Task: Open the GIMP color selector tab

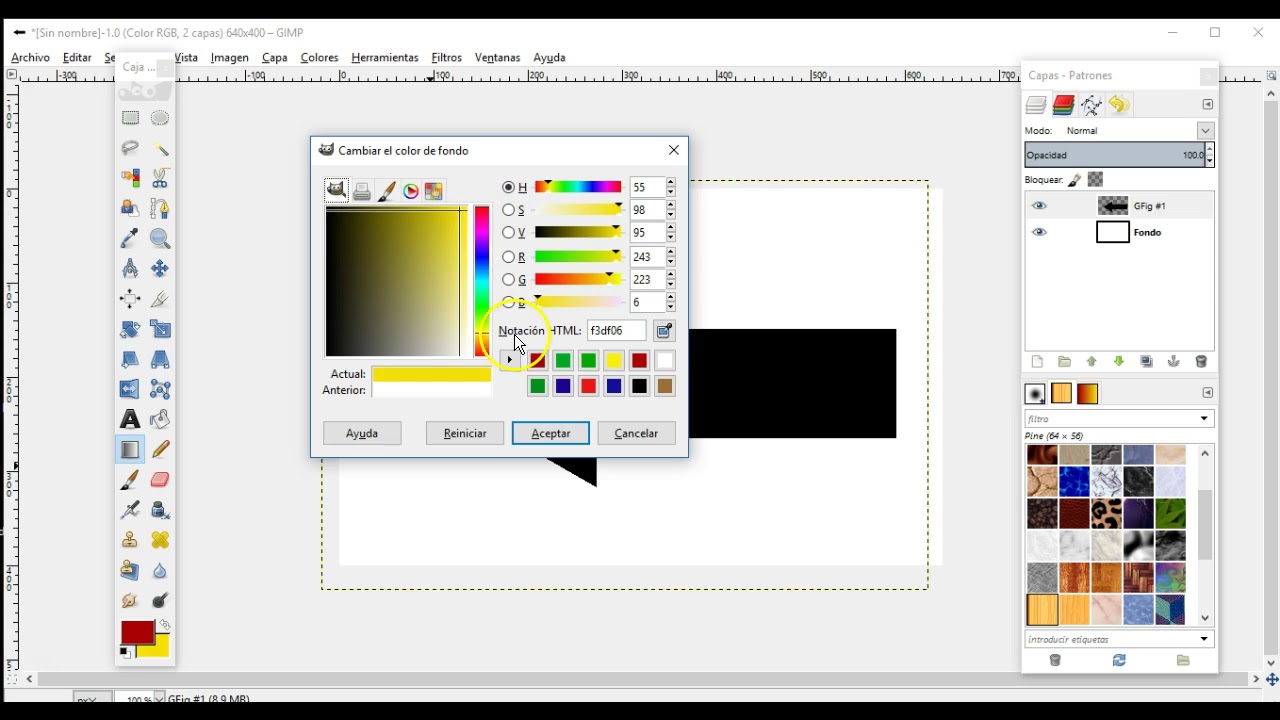Action: [x=337, y=190]
